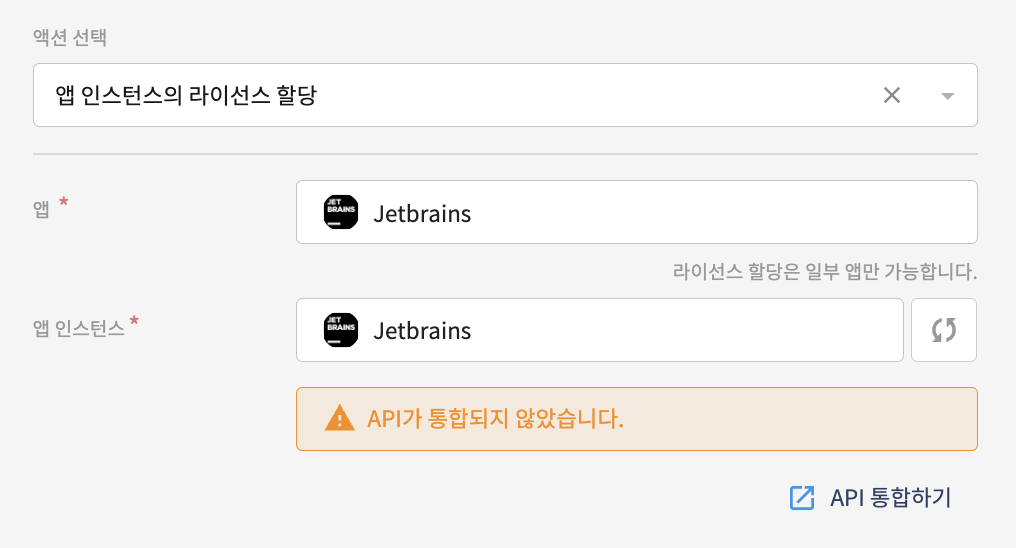The image size is (1016, 548).
Task: Click the API가 통합되지 않았습니다 warning message
Action: [x=495, y=418]
